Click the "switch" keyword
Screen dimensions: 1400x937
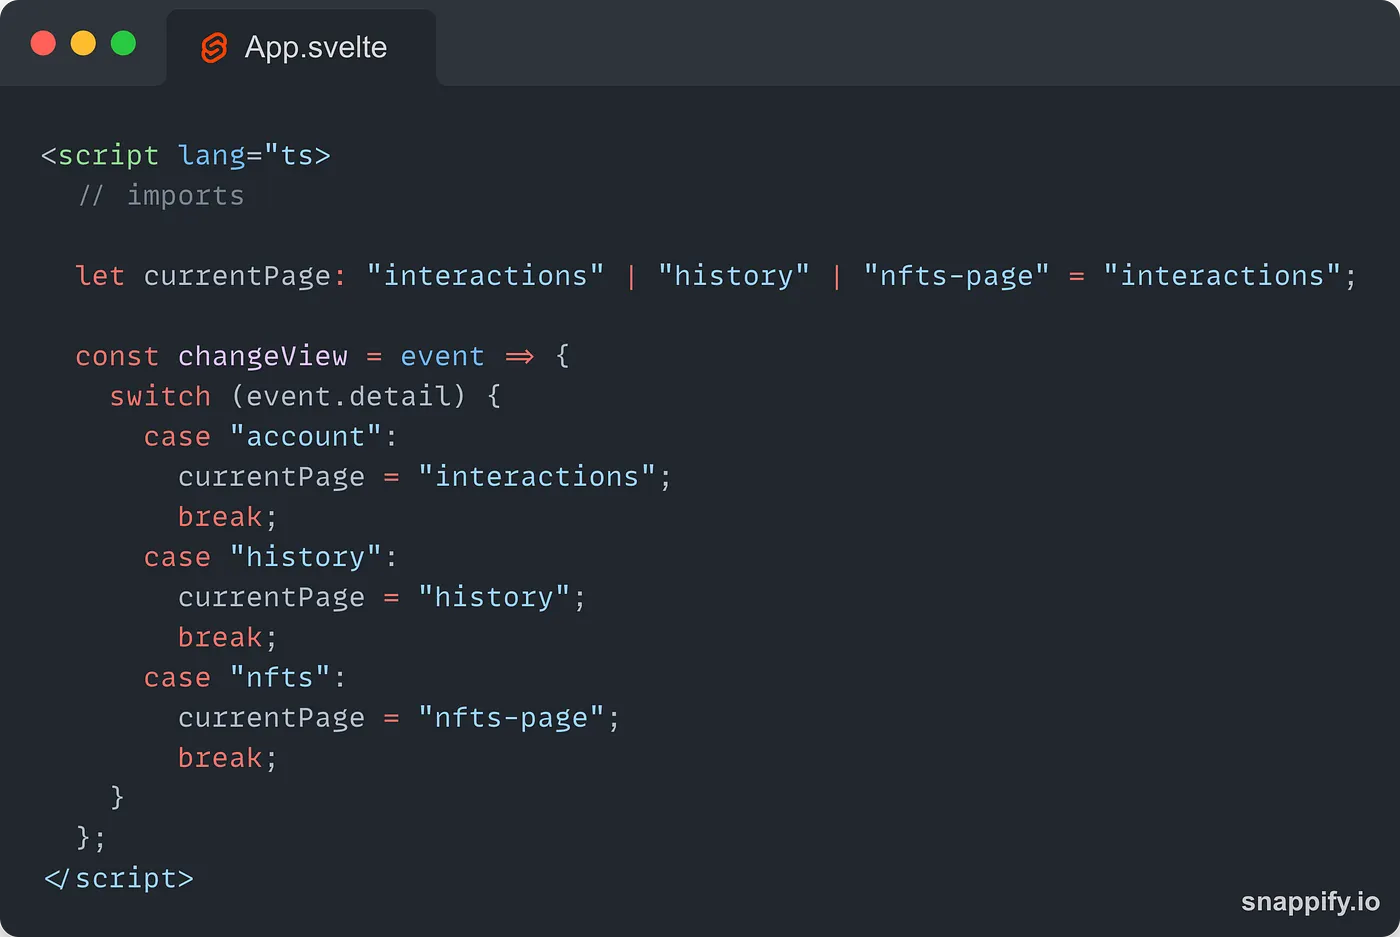[160, 396]
